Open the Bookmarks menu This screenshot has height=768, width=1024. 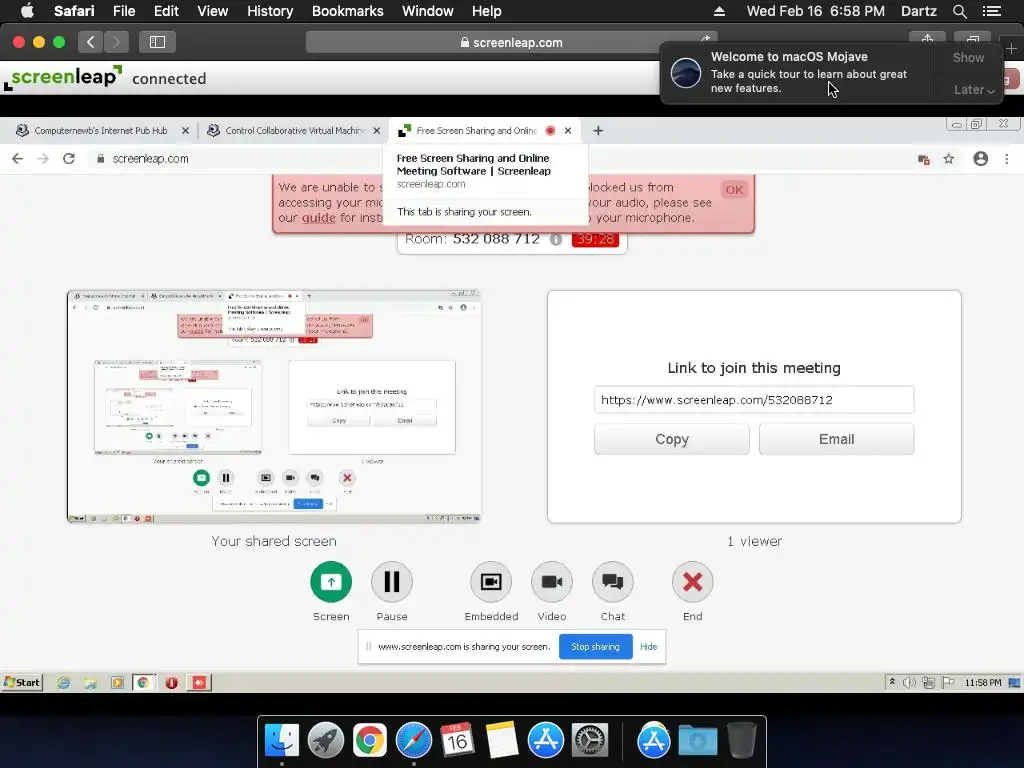click(x=347, y=11)
